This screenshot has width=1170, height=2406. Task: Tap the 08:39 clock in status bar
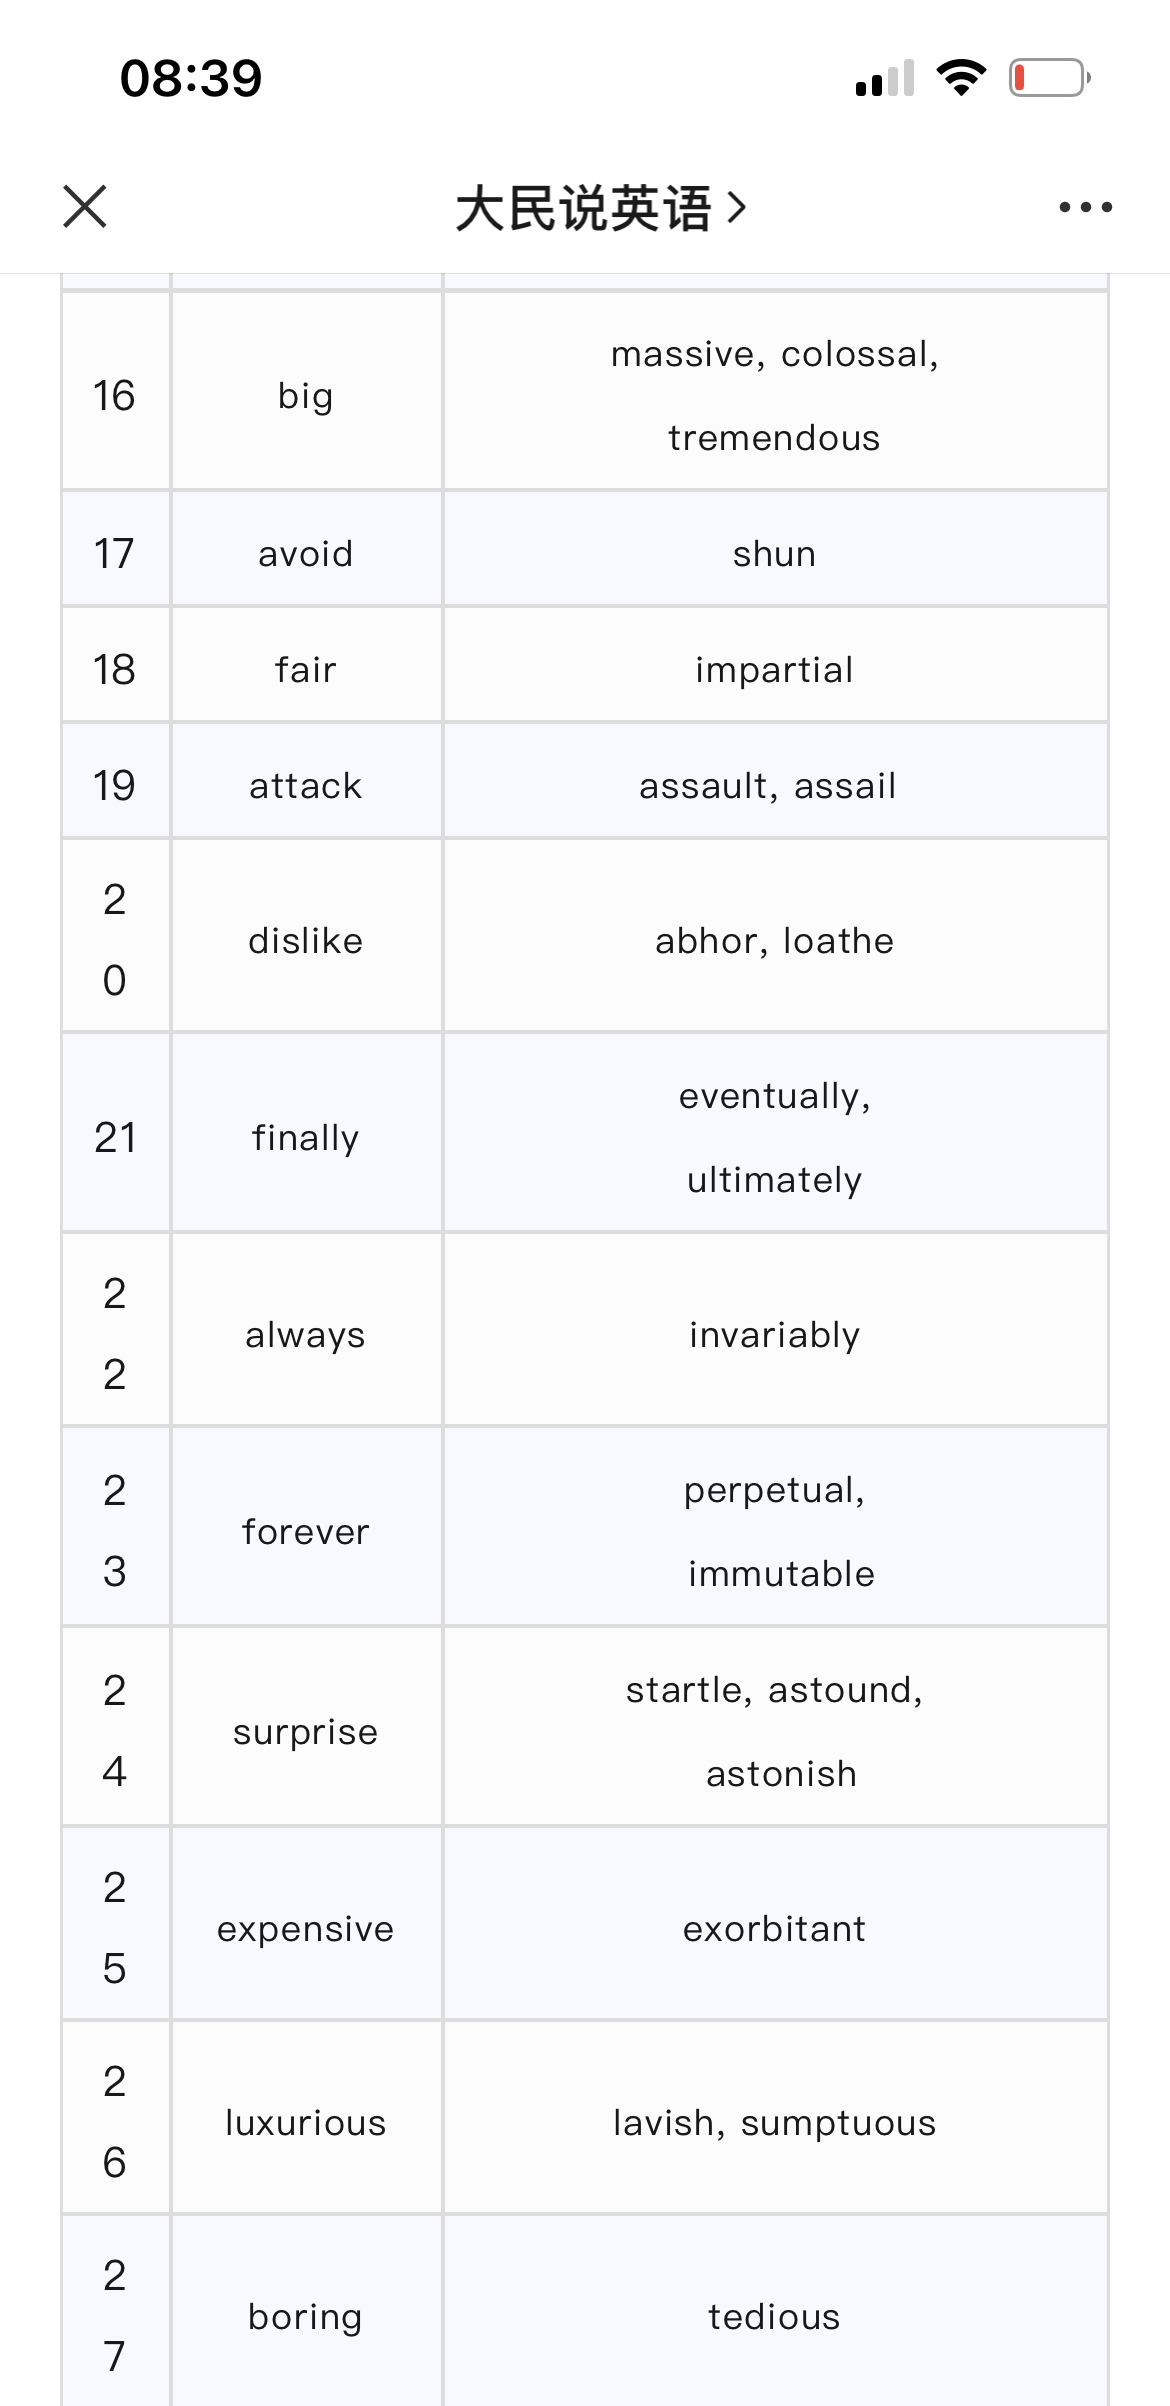191,78
